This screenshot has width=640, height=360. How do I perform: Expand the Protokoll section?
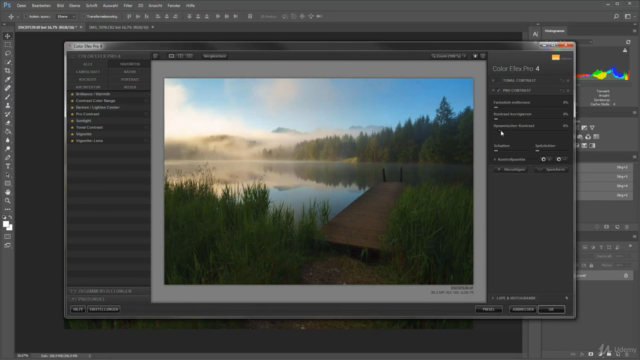(109, 299)
